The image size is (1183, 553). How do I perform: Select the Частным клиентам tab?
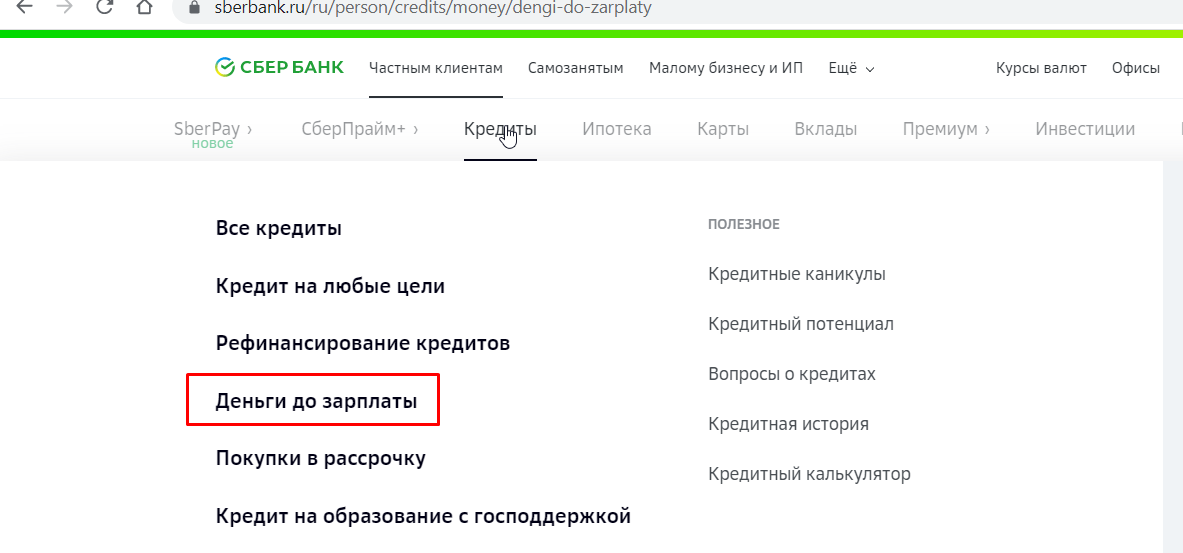pyautogui.click(x=435, y=69)
